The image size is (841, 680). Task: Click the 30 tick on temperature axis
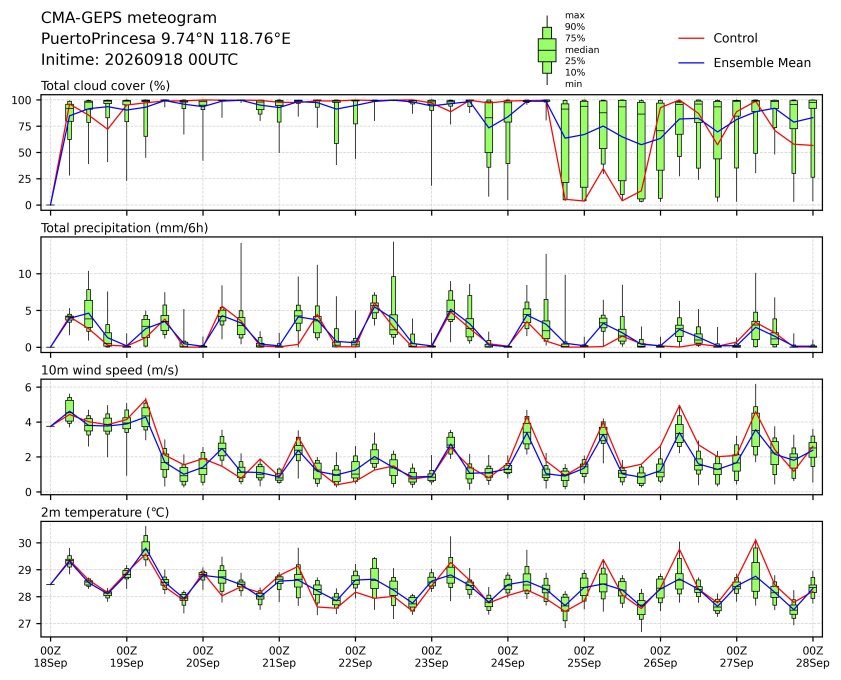pyautogui.click(x=26, y=543)
